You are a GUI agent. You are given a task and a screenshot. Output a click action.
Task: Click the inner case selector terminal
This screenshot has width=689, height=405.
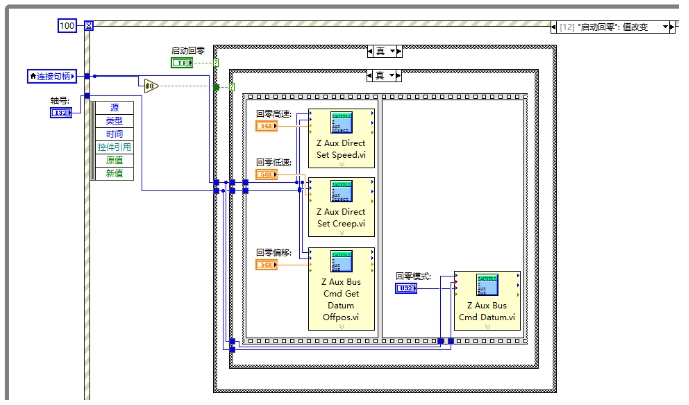pyautogui.click(x=232, y=87)
